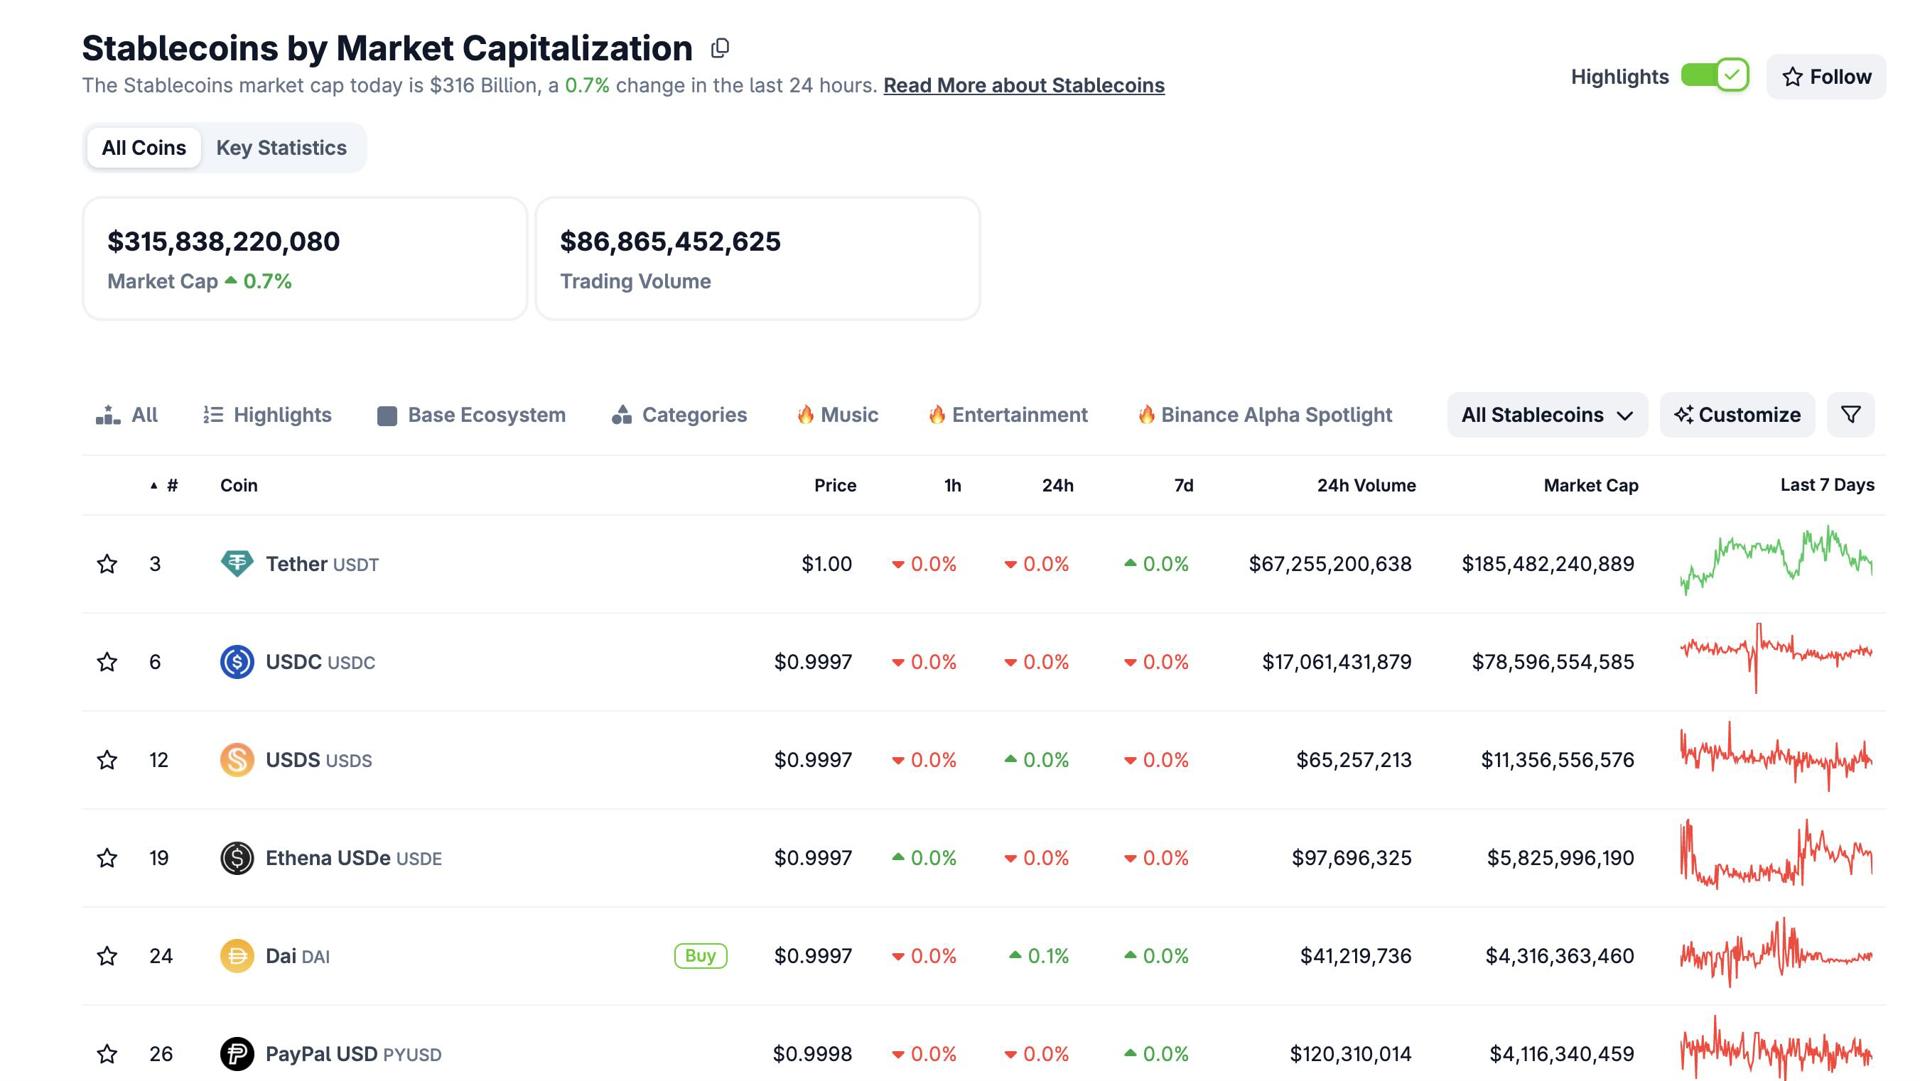Open the All Stablecoins dropdown
The image size is (1920, 1081).
(x=1545, y=414)
